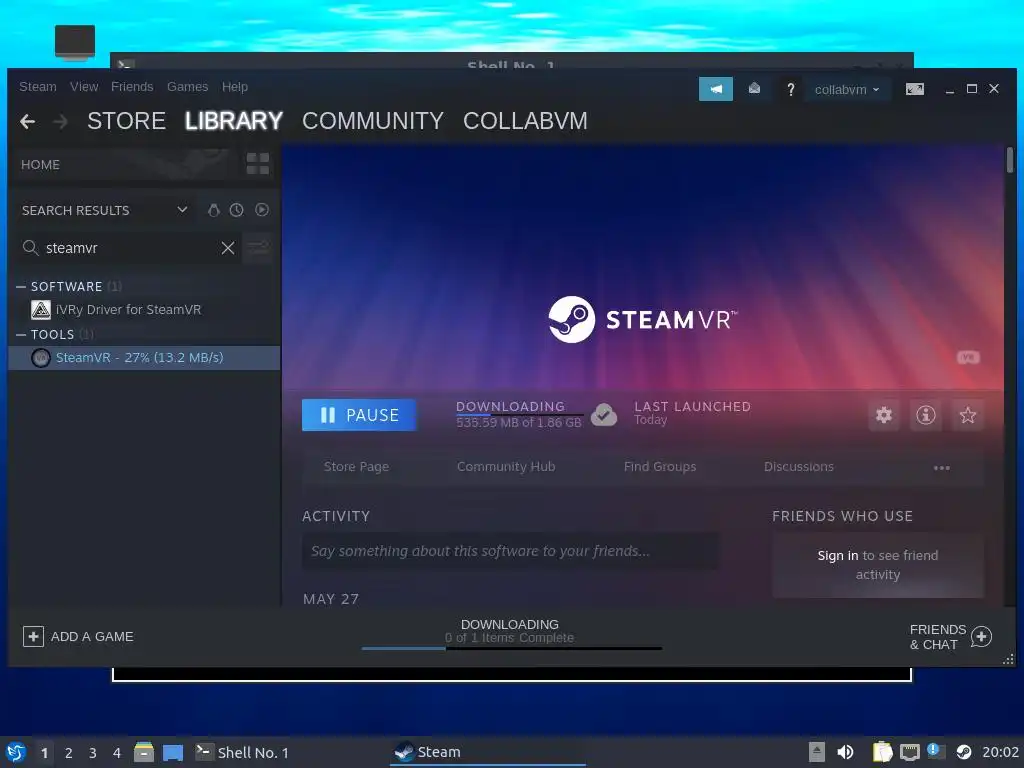1024x768 pixels.
Task: Open Friends & Chat speech bubble icon
Action: point(982,637)
